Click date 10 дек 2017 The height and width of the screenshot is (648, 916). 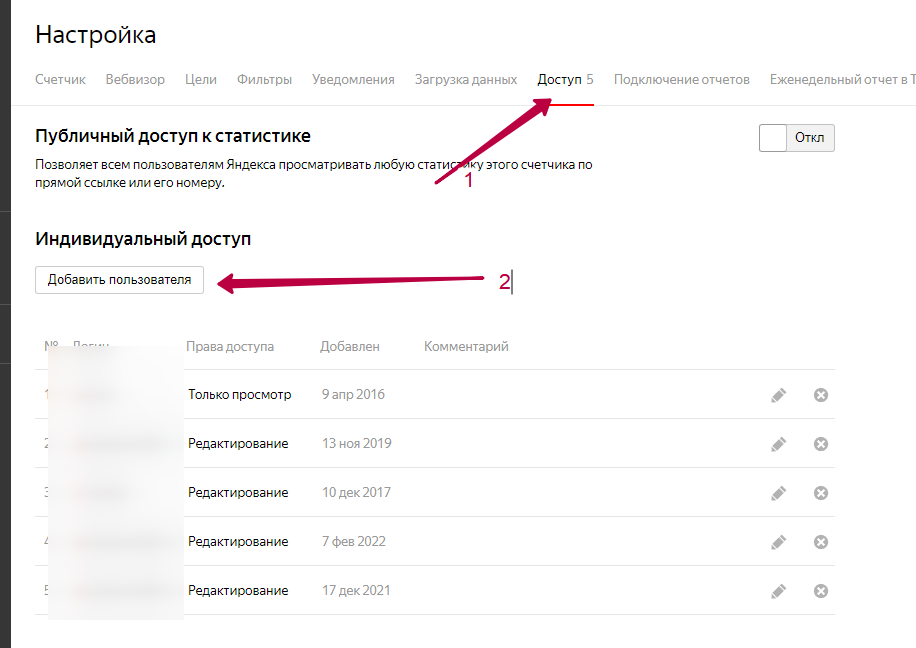click(x=356, y=493)
